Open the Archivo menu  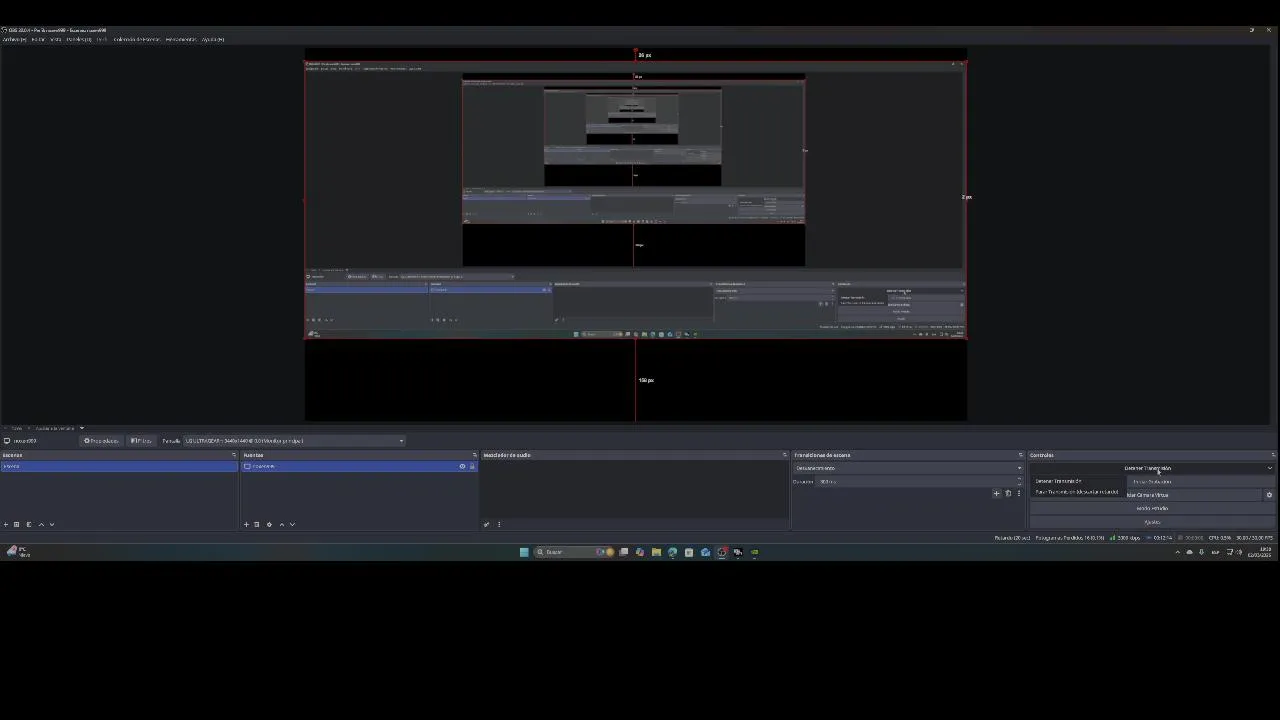[14, 40]
